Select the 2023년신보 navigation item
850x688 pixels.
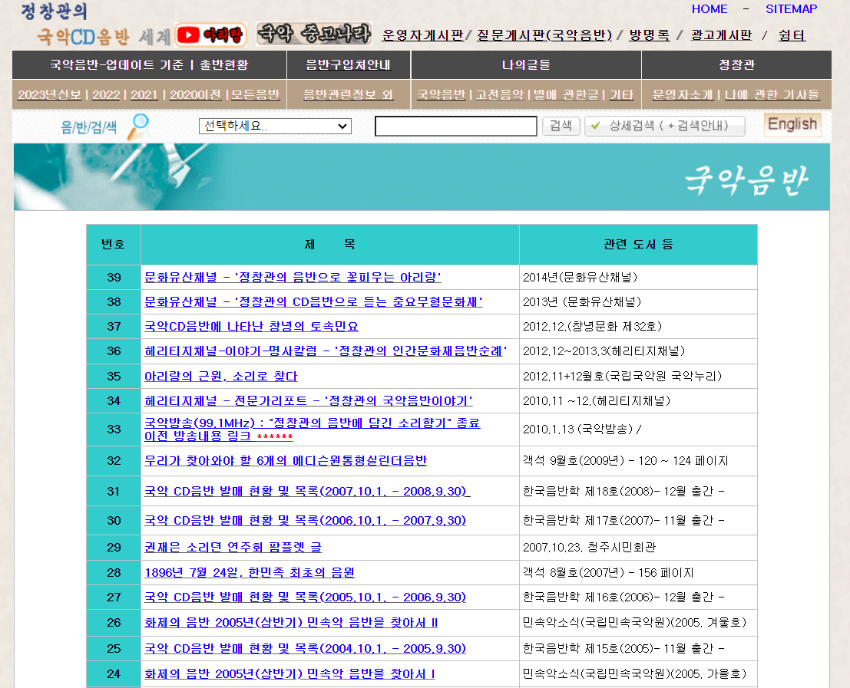(51, 95)
